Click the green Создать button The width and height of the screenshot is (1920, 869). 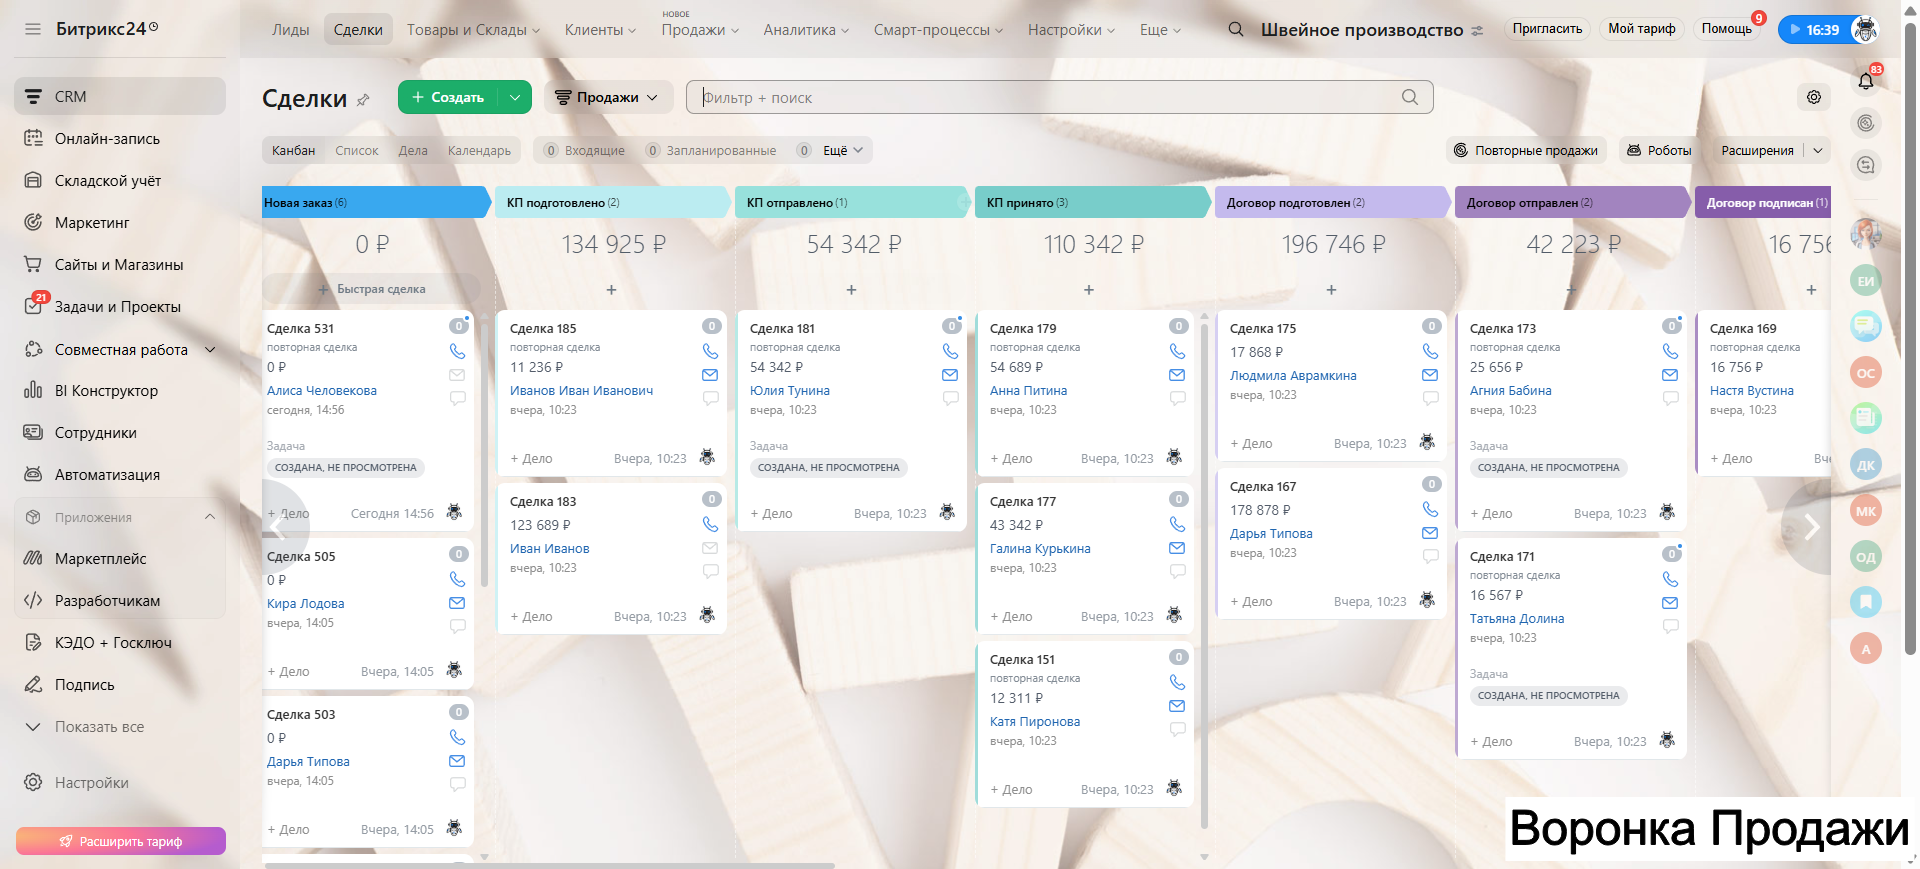447,97
